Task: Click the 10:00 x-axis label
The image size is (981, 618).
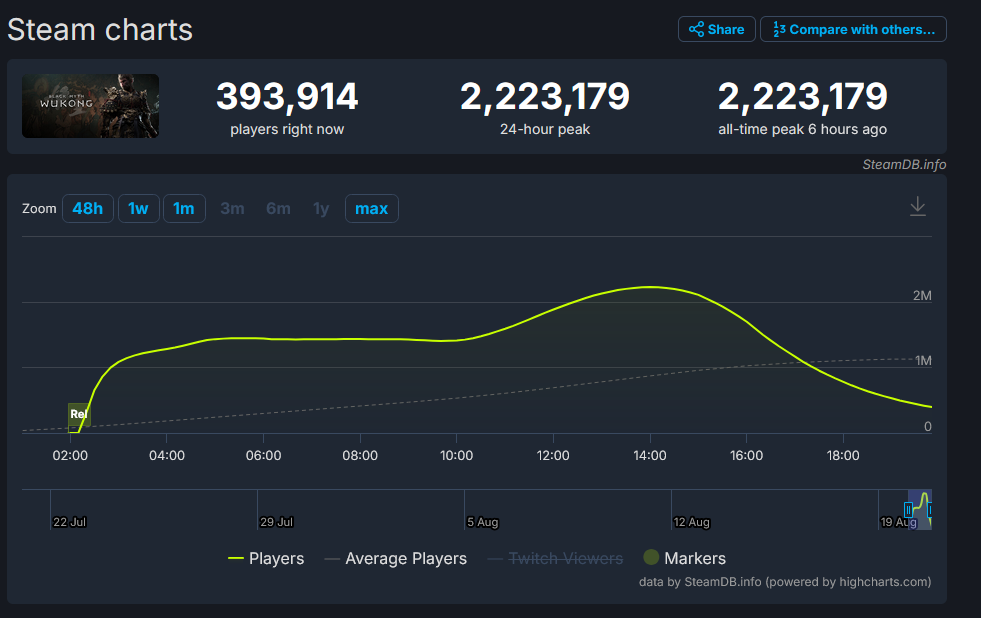Action: click(456, 455)
